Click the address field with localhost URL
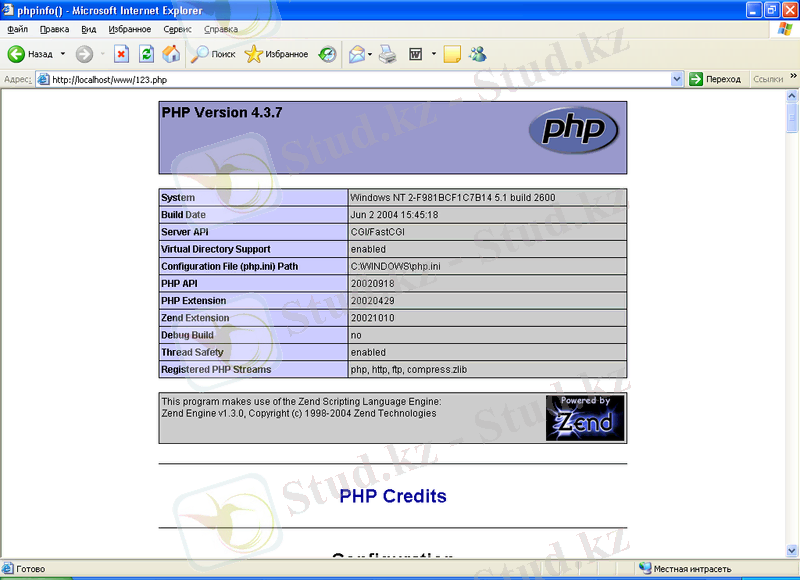This screenshot has width=800, height=580. click(350, 79)
